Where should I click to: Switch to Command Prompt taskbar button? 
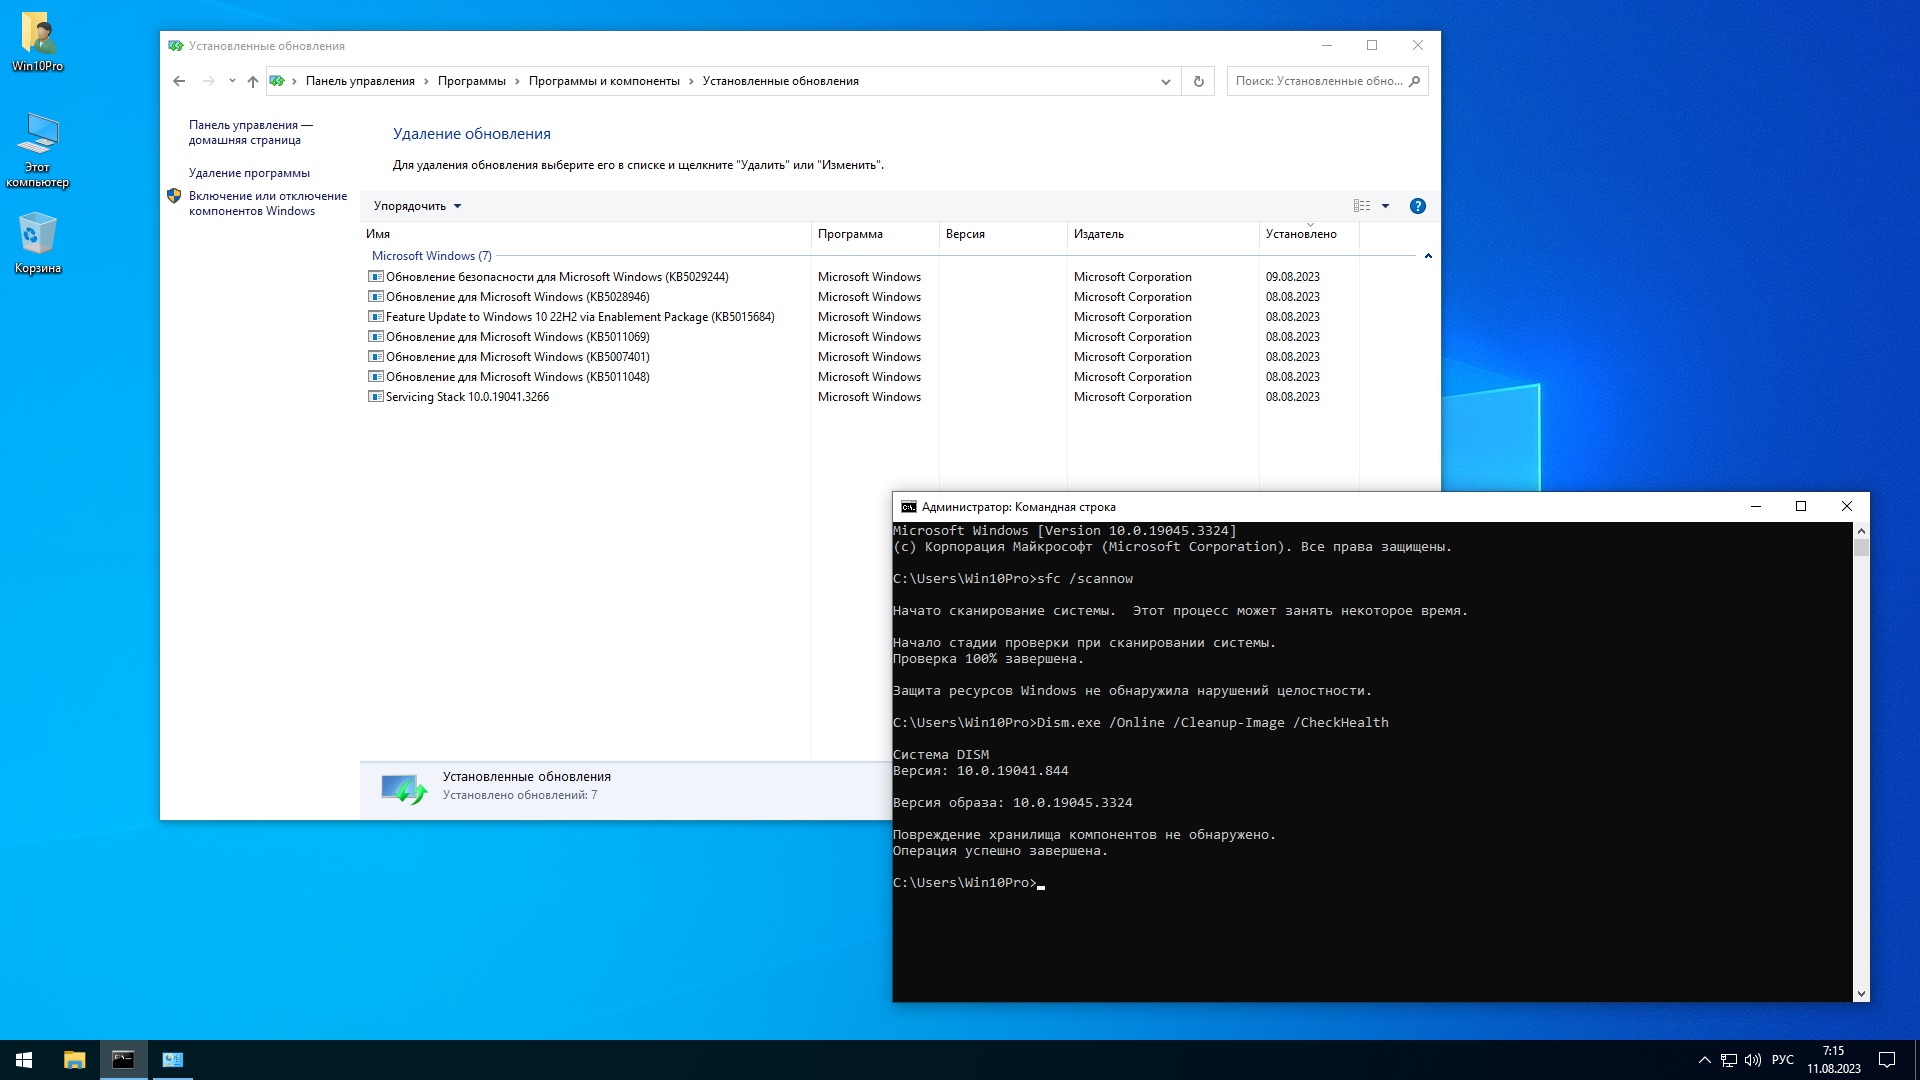123,1060
